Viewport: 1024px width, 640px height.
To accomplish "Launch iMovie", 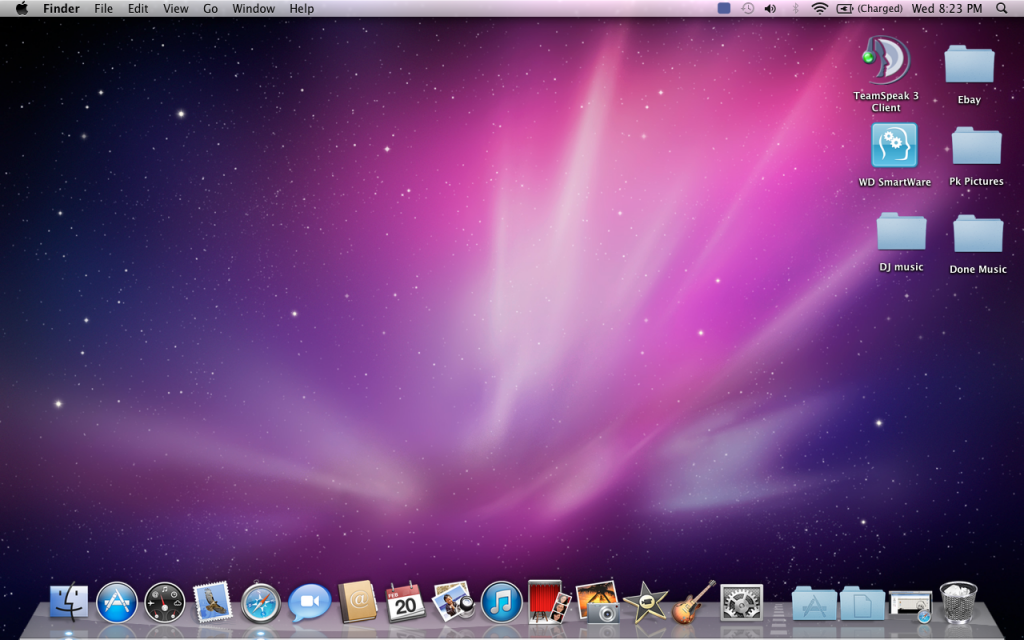I will point(643,602).
